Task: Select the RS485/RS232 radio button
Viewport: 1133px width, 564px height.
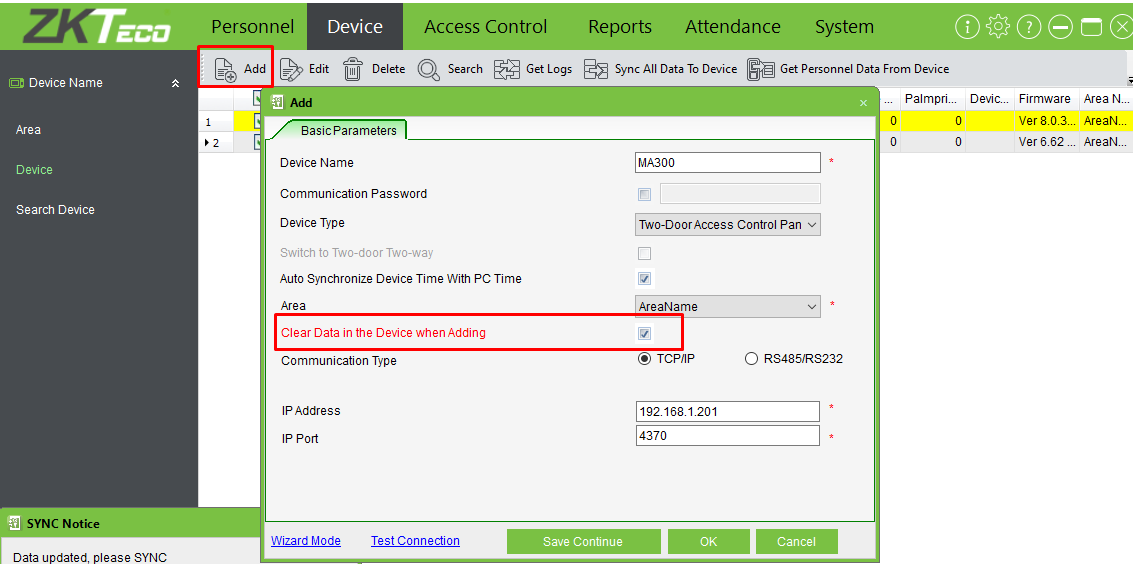Action: [x=751, y=359]
